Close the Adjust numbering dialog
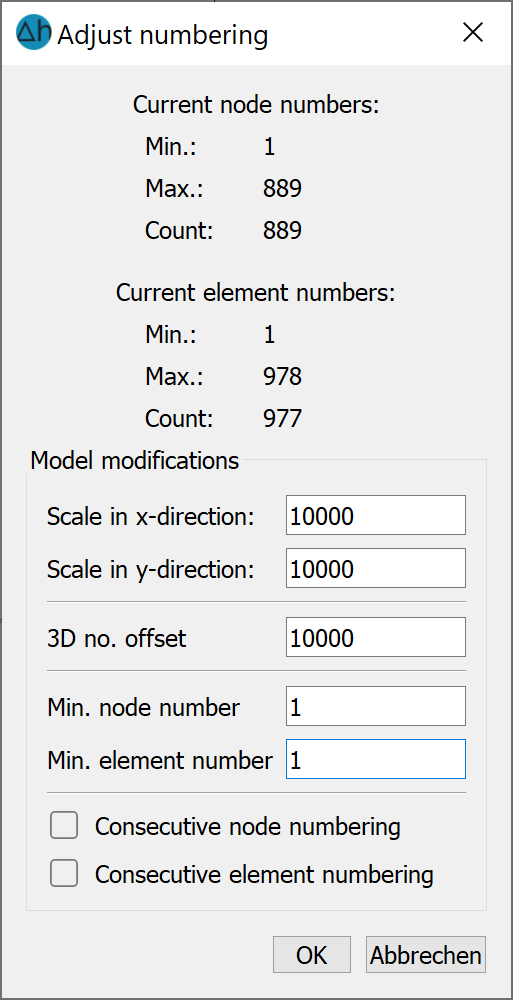Screen dimensions: 513x1000 click(x=473, y=33)
